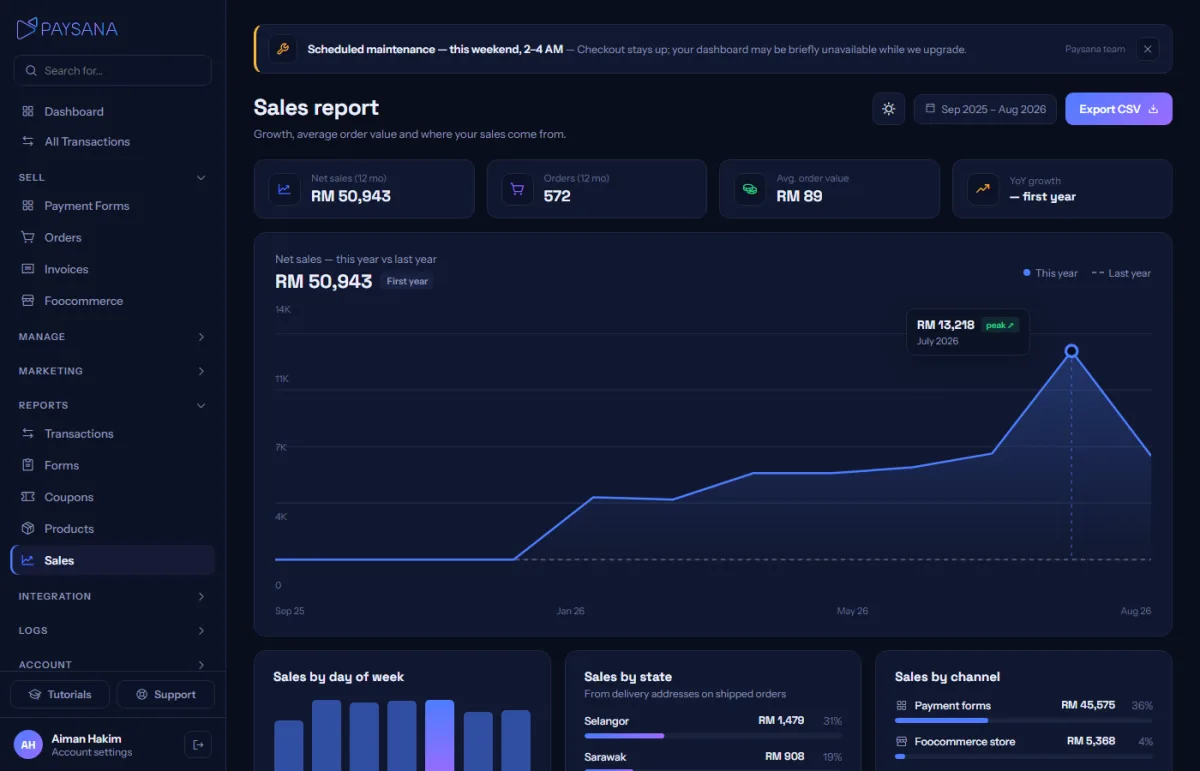Click the First year badge
The image size is (1200, 771).
click(408, 281)
